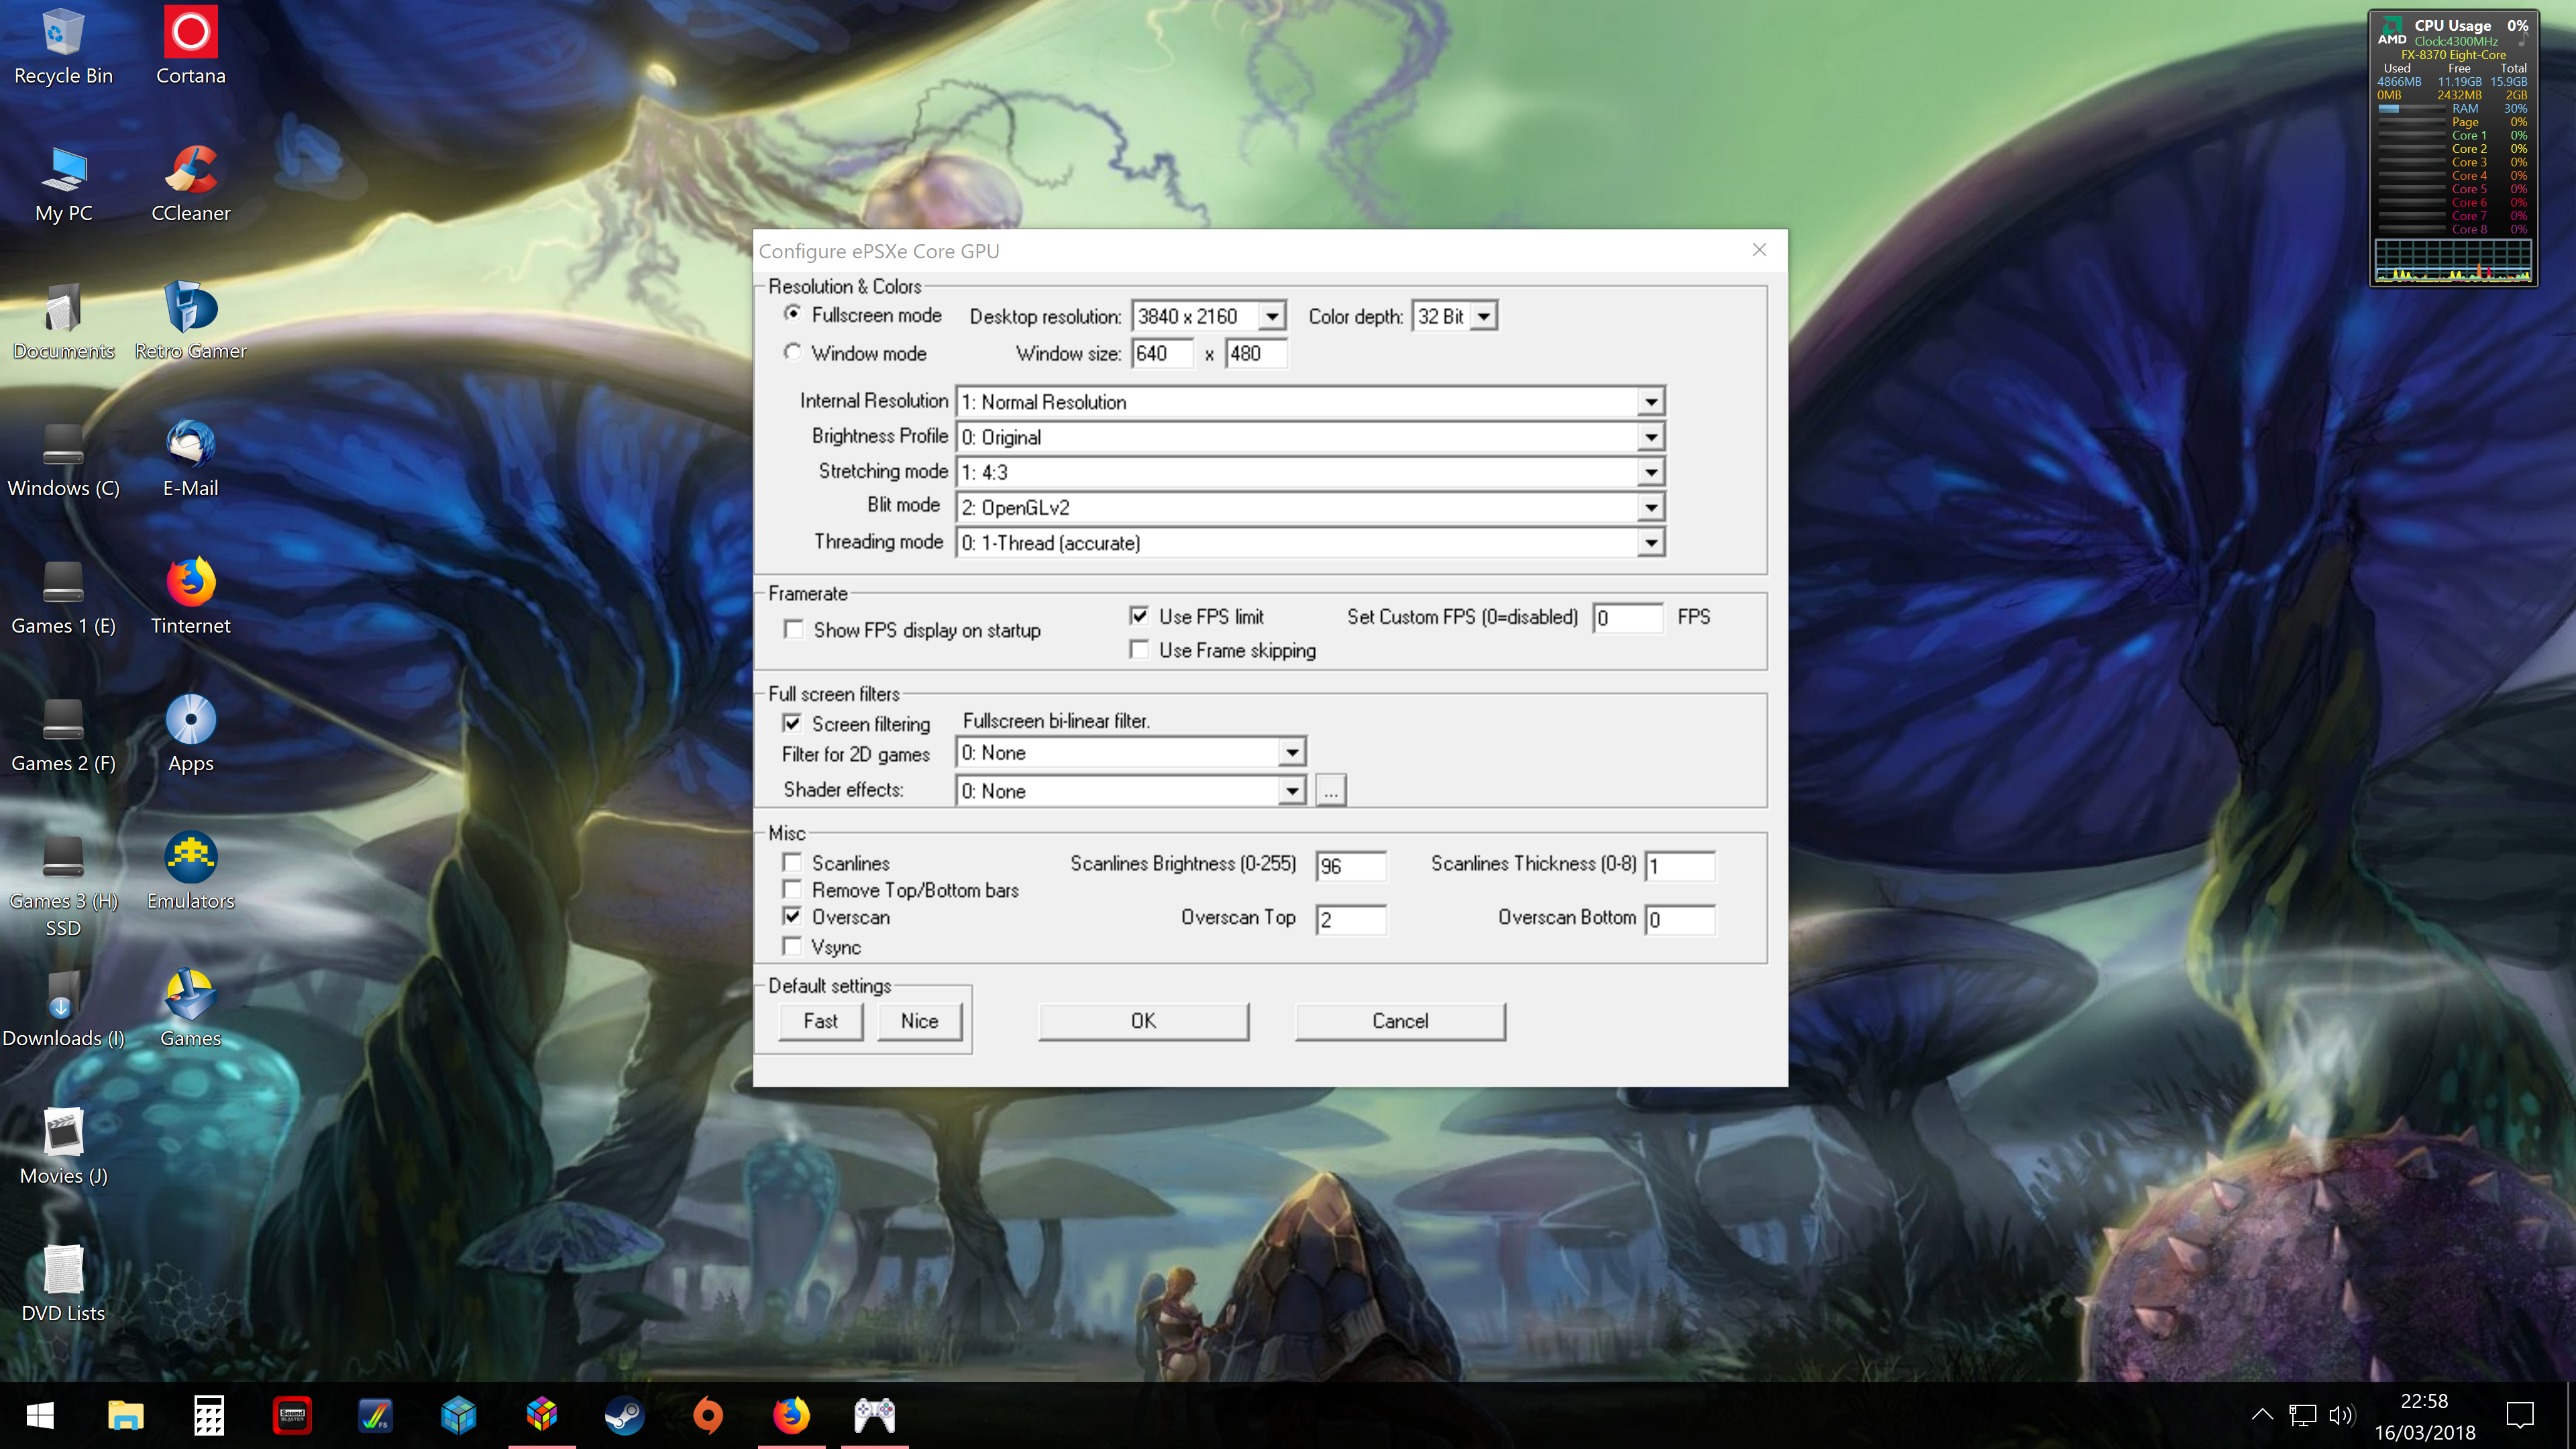
Task: Open the Windows Start menu
Action: click(x=40, y=1415)
